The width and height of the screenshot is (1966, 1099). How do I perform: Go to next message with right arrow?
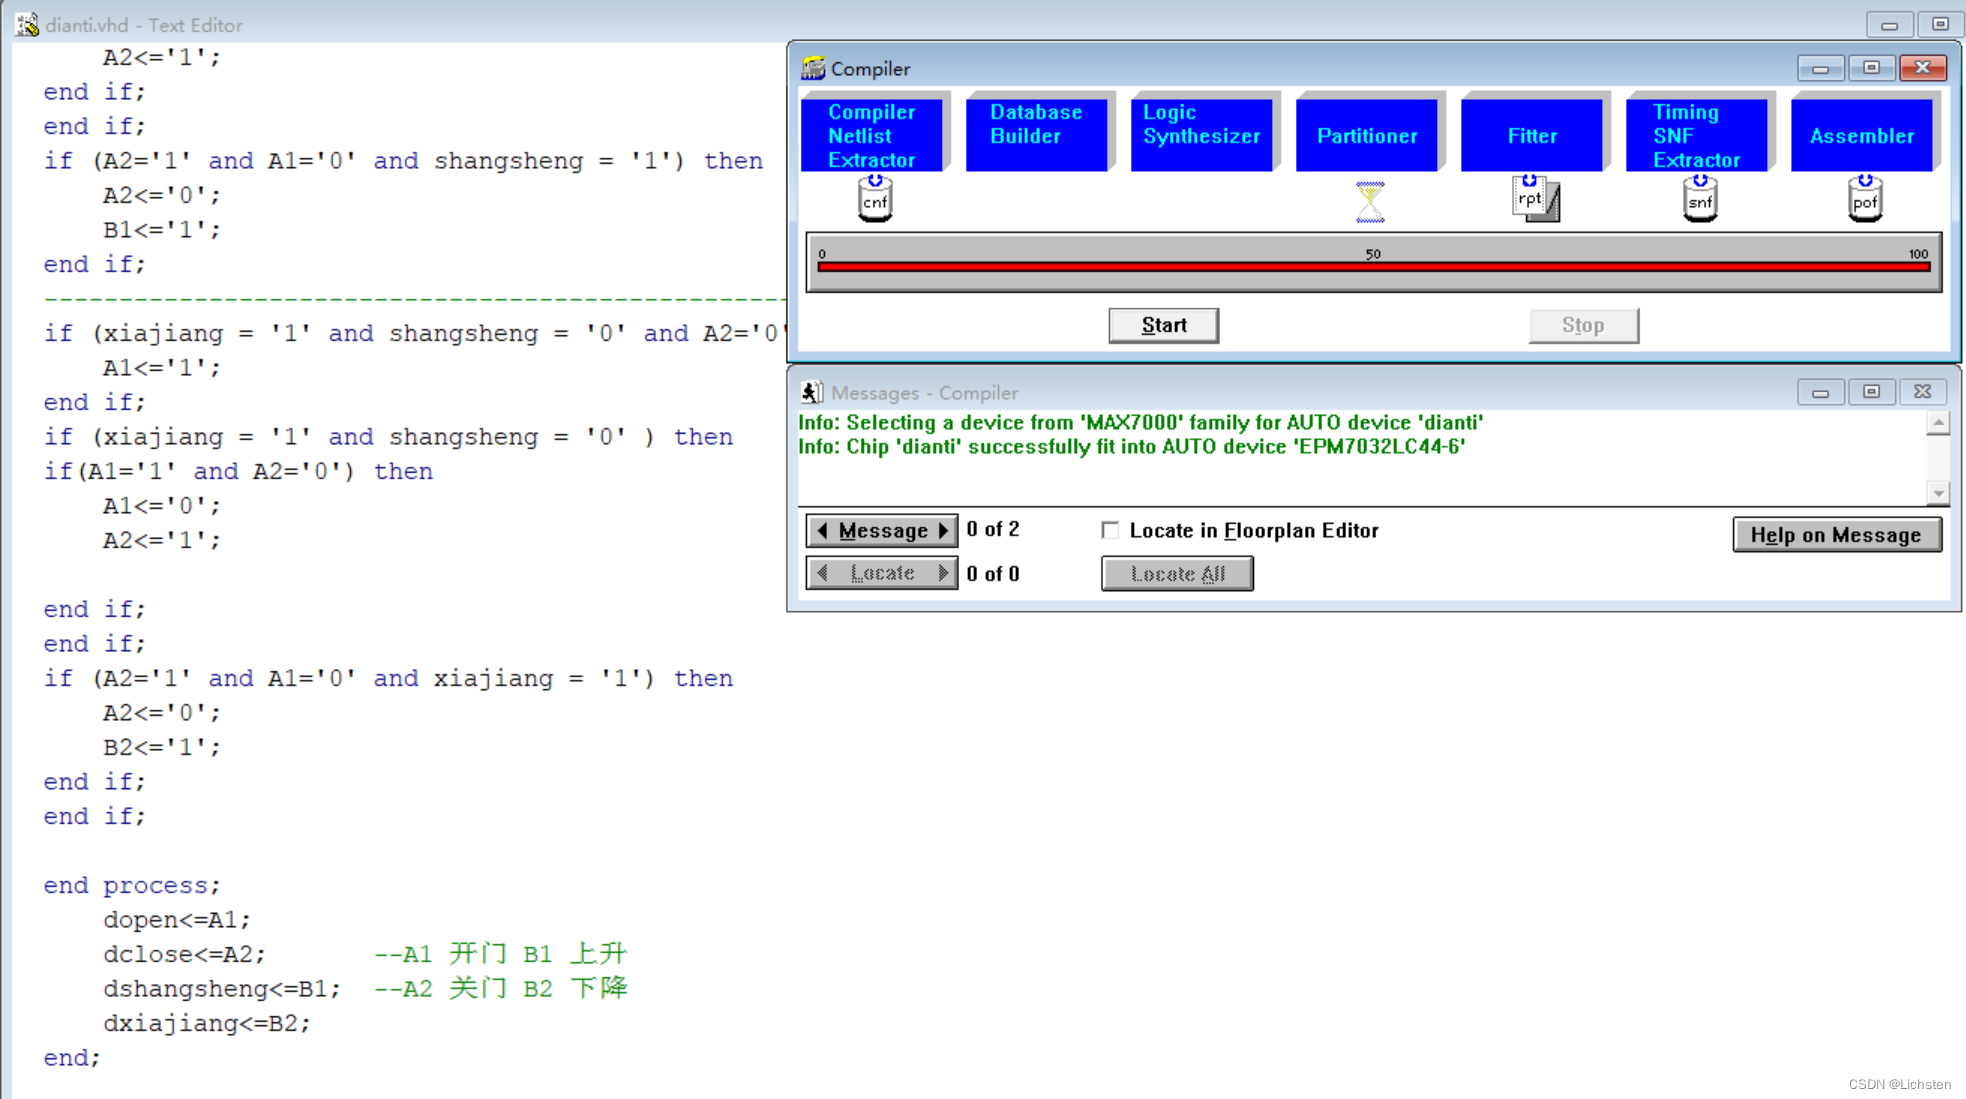click(942, 531)
